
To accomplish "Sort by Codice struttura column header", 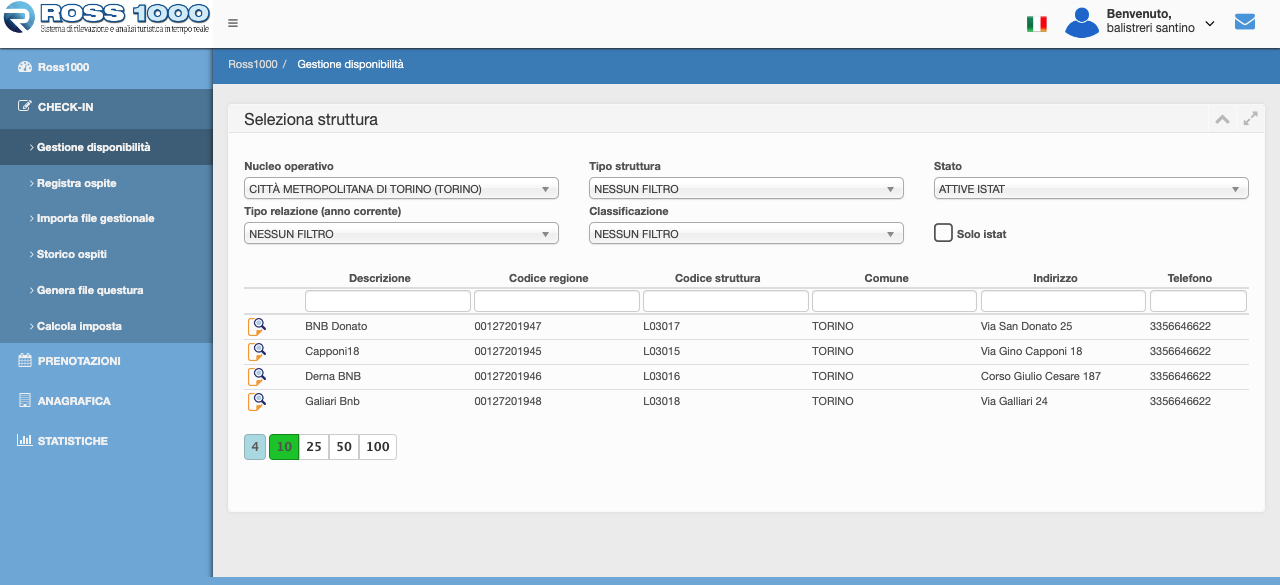I will point(717,278).
